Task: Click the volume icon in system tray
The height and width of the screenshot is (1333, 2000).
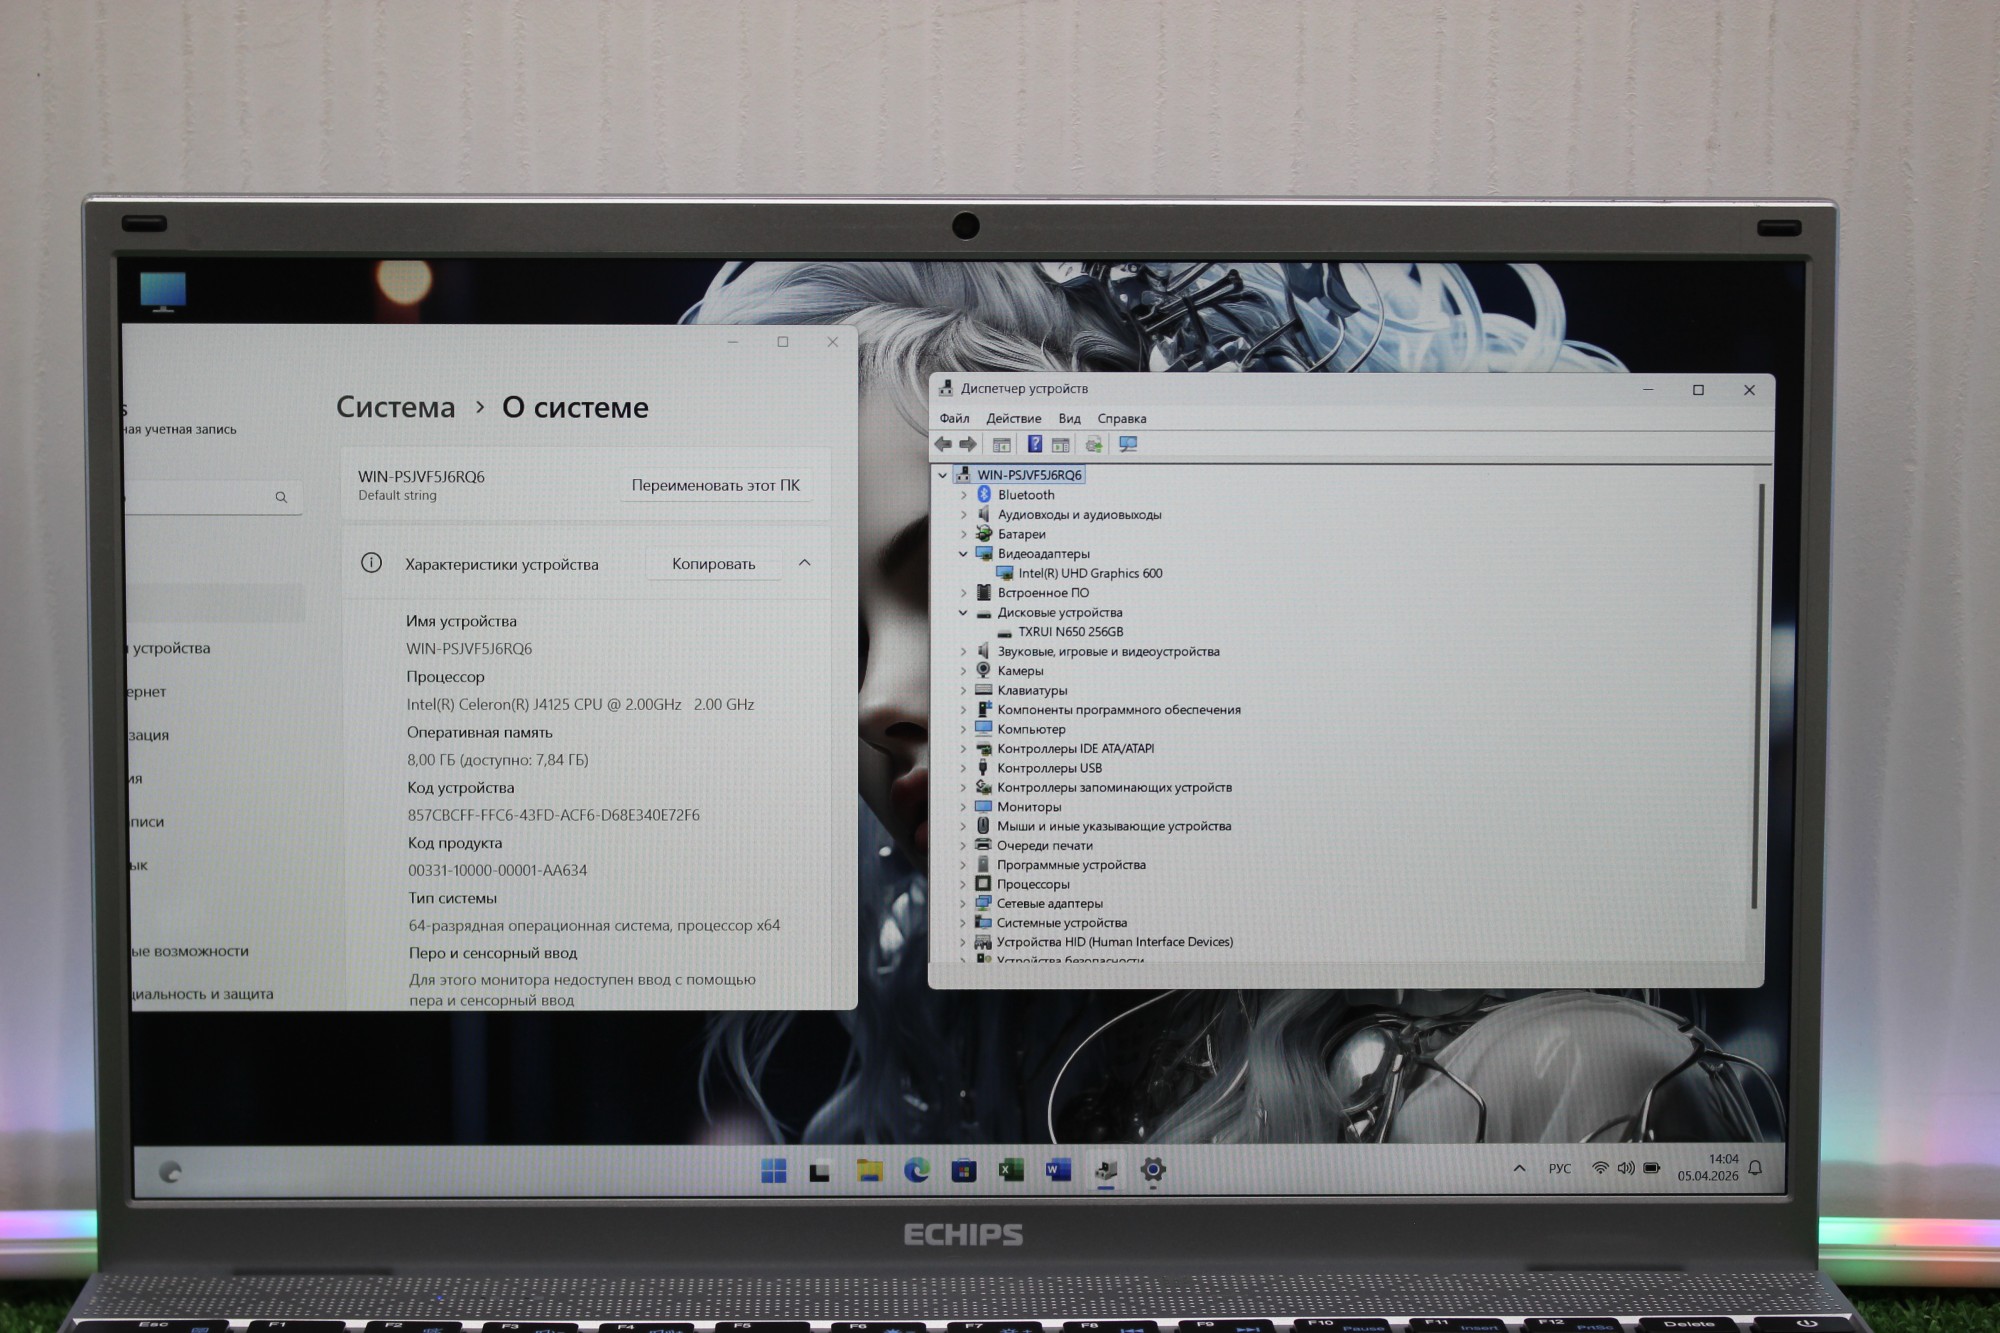Action: 1626,1168
